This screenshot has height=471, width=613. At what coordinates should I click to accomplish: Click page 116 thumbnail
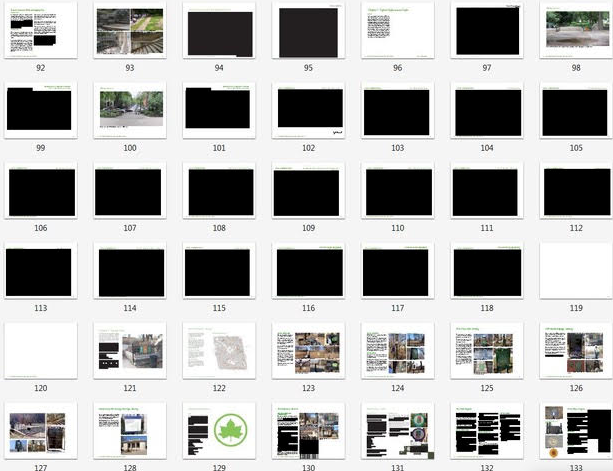(308, 270)
